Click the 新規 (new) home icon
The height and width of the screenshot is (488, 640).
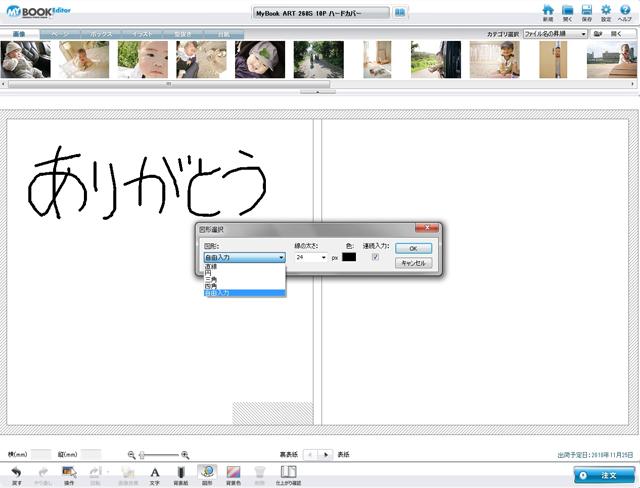(x=548, y=13)
